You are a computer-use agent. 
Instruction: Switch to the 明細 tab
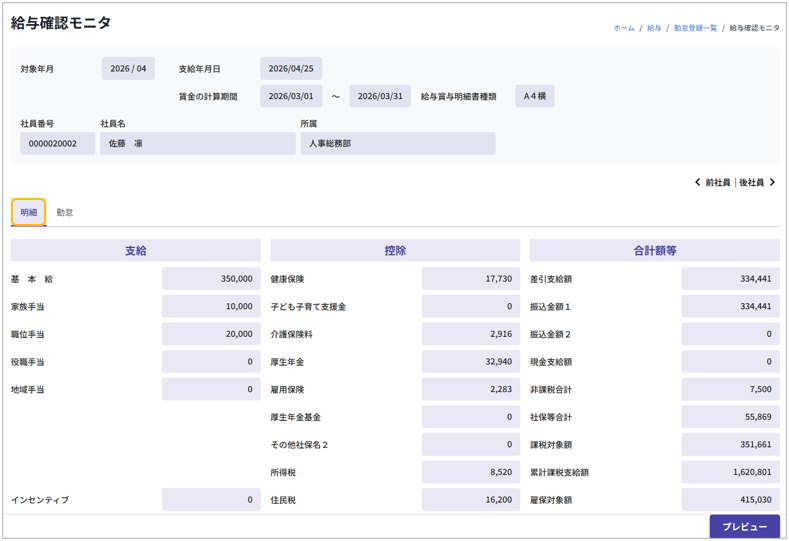click(x=29, y=212)
